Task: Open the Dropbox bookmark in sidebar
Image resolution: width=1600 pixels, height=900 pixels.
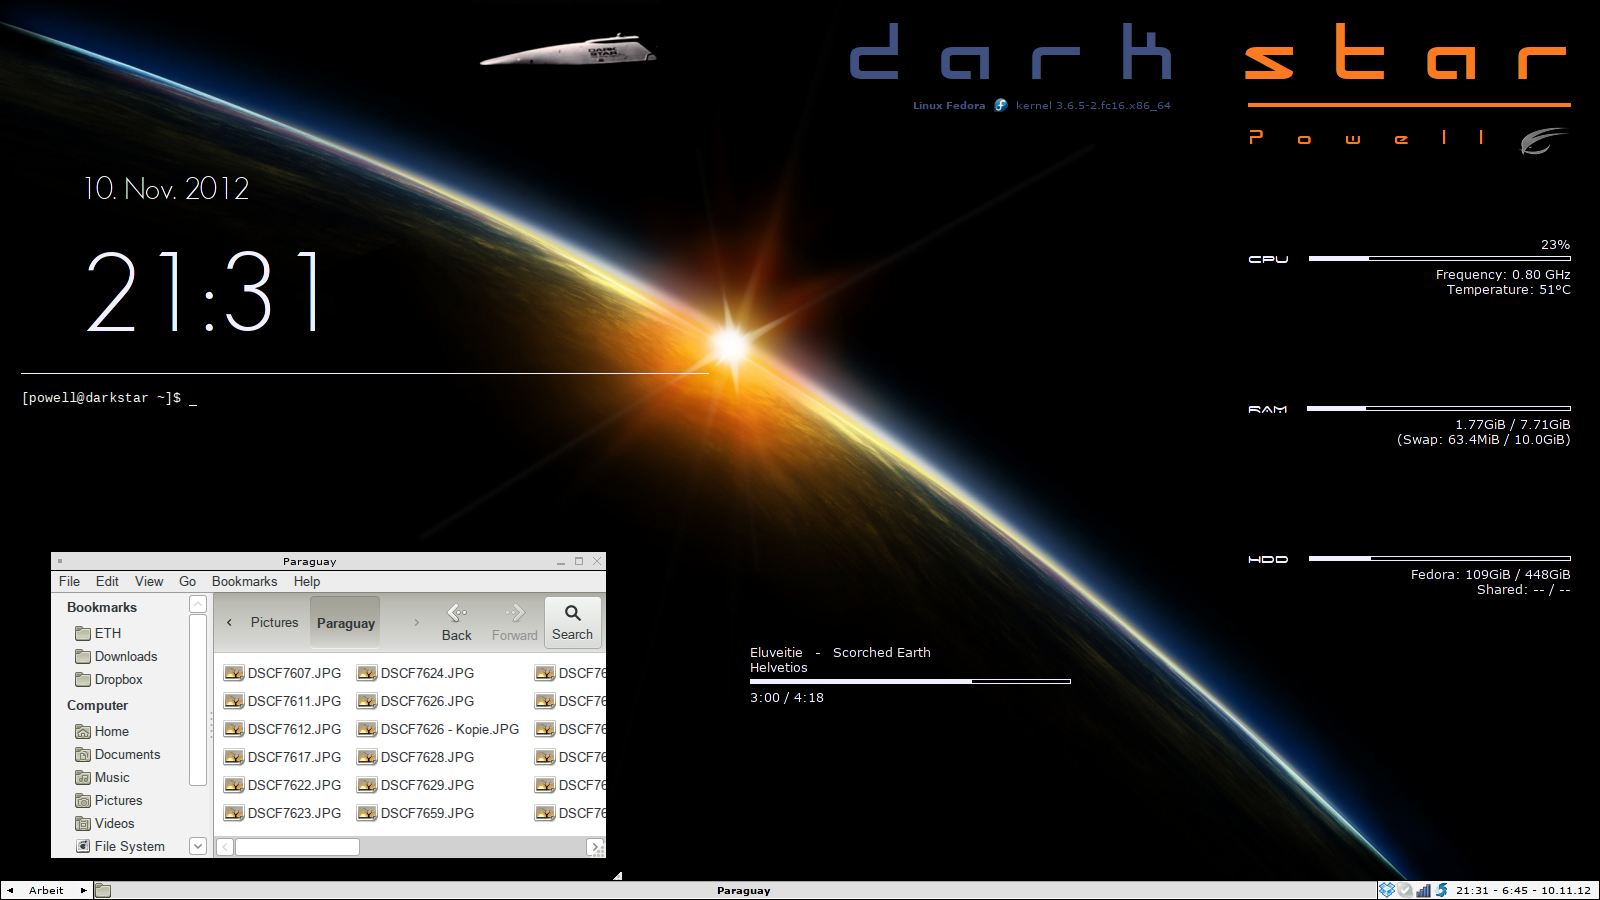Action: (x=109, y=679)
